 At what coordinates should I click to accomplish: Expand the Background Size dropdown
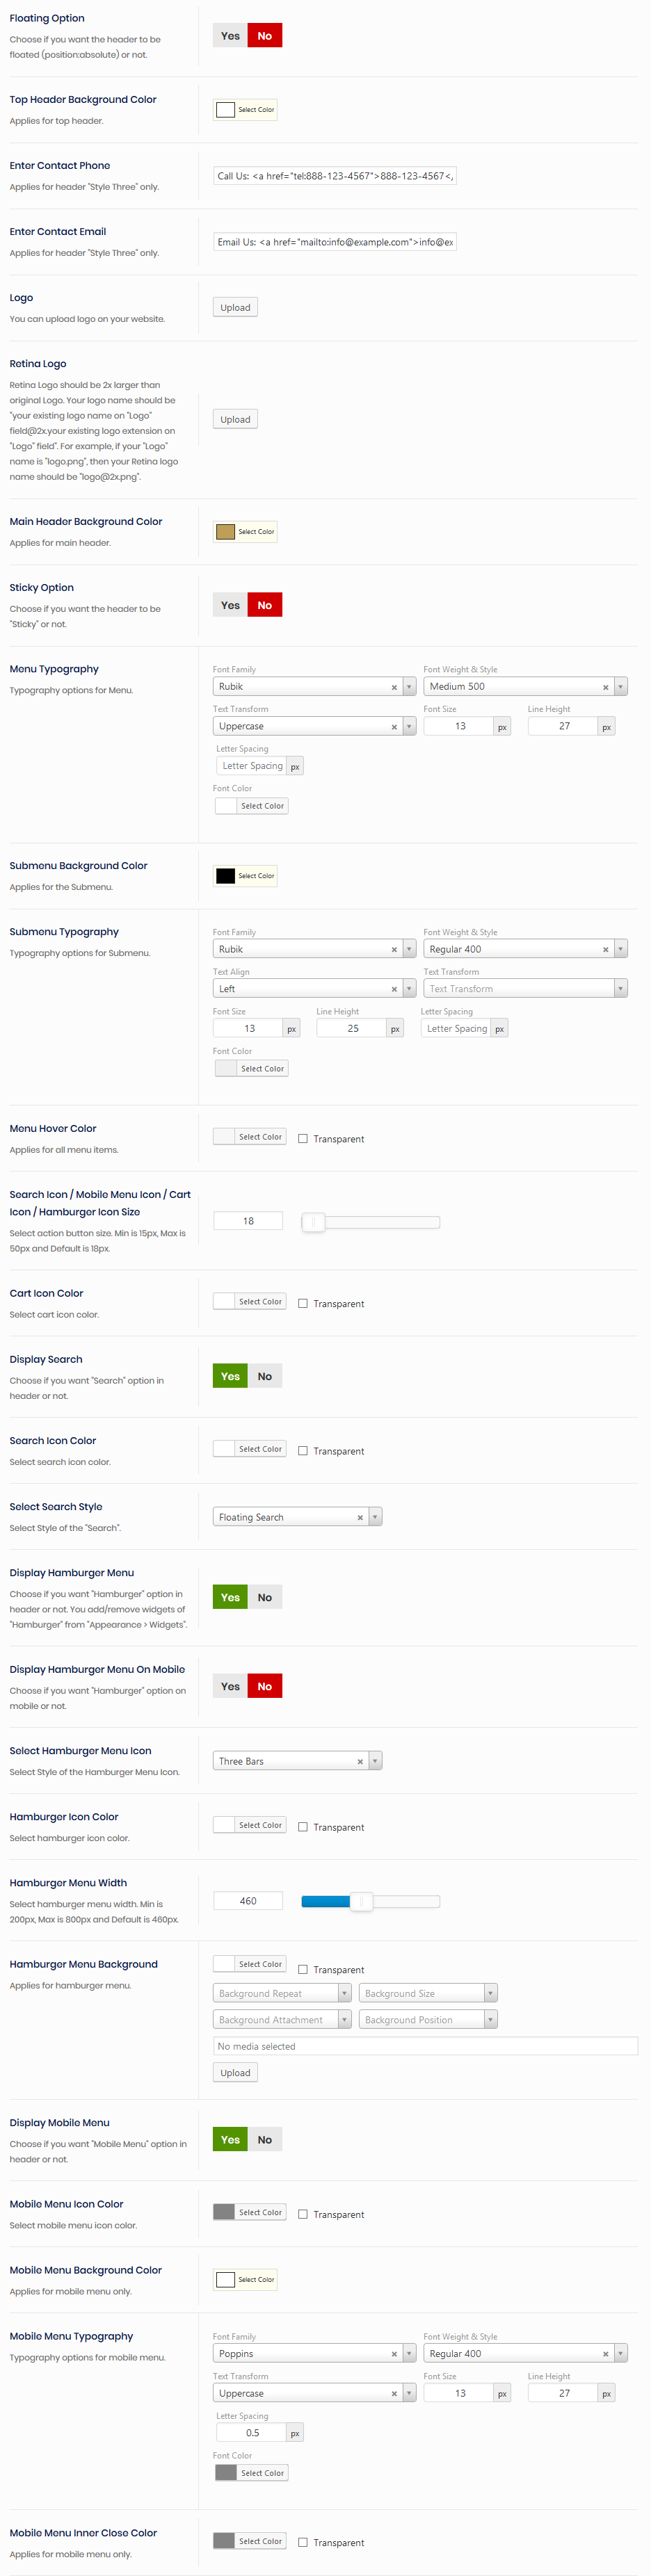427,1993
